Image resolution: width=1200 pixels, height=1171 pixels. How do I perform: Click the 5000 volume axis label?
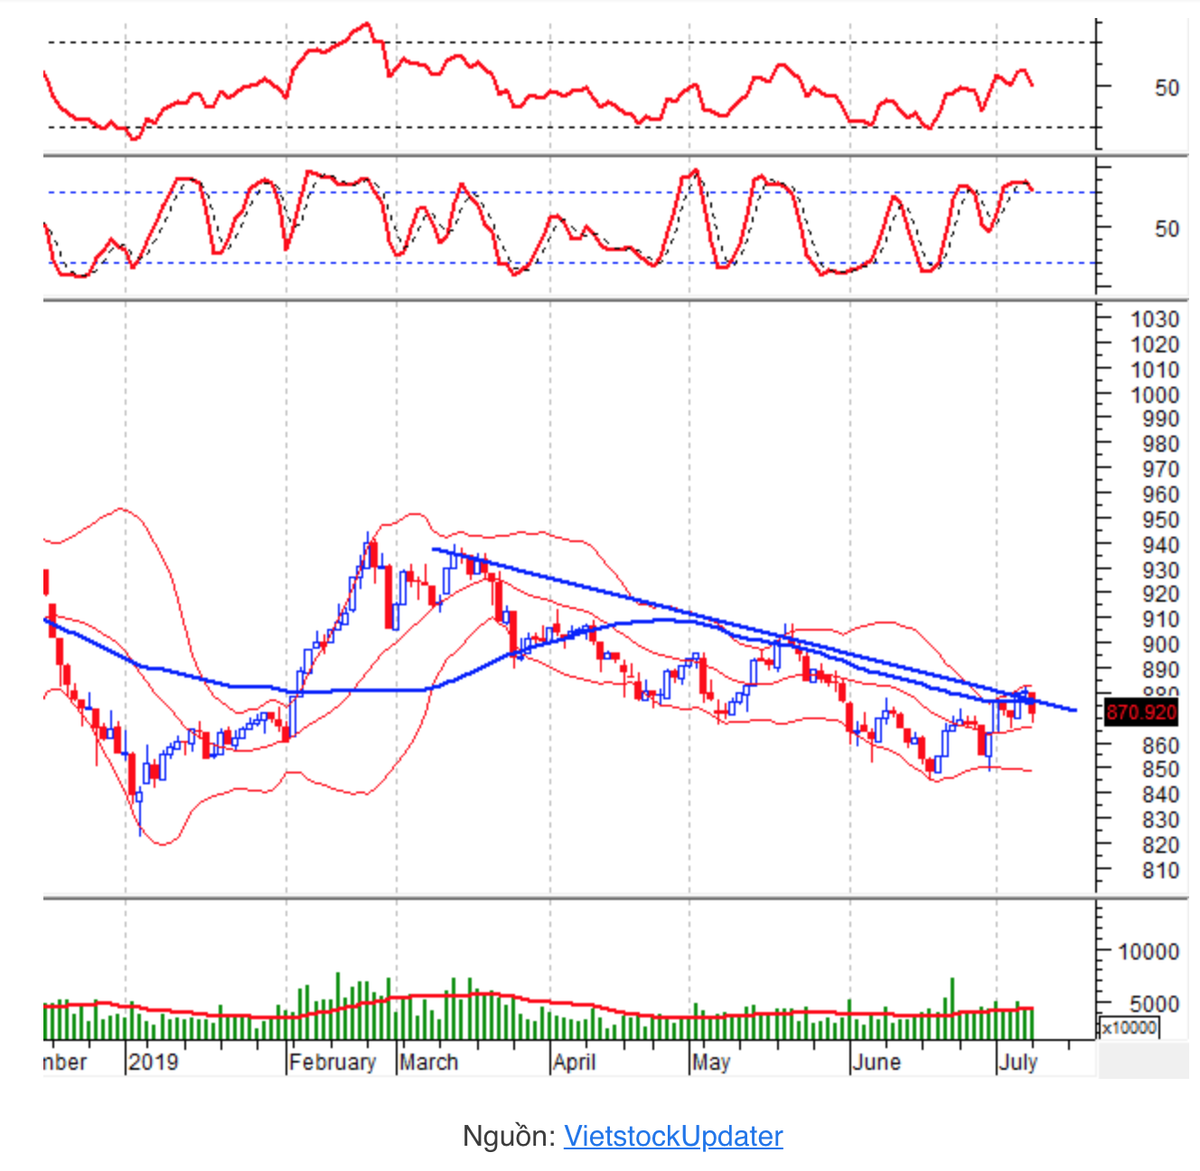click(x=1154, y=1003)
